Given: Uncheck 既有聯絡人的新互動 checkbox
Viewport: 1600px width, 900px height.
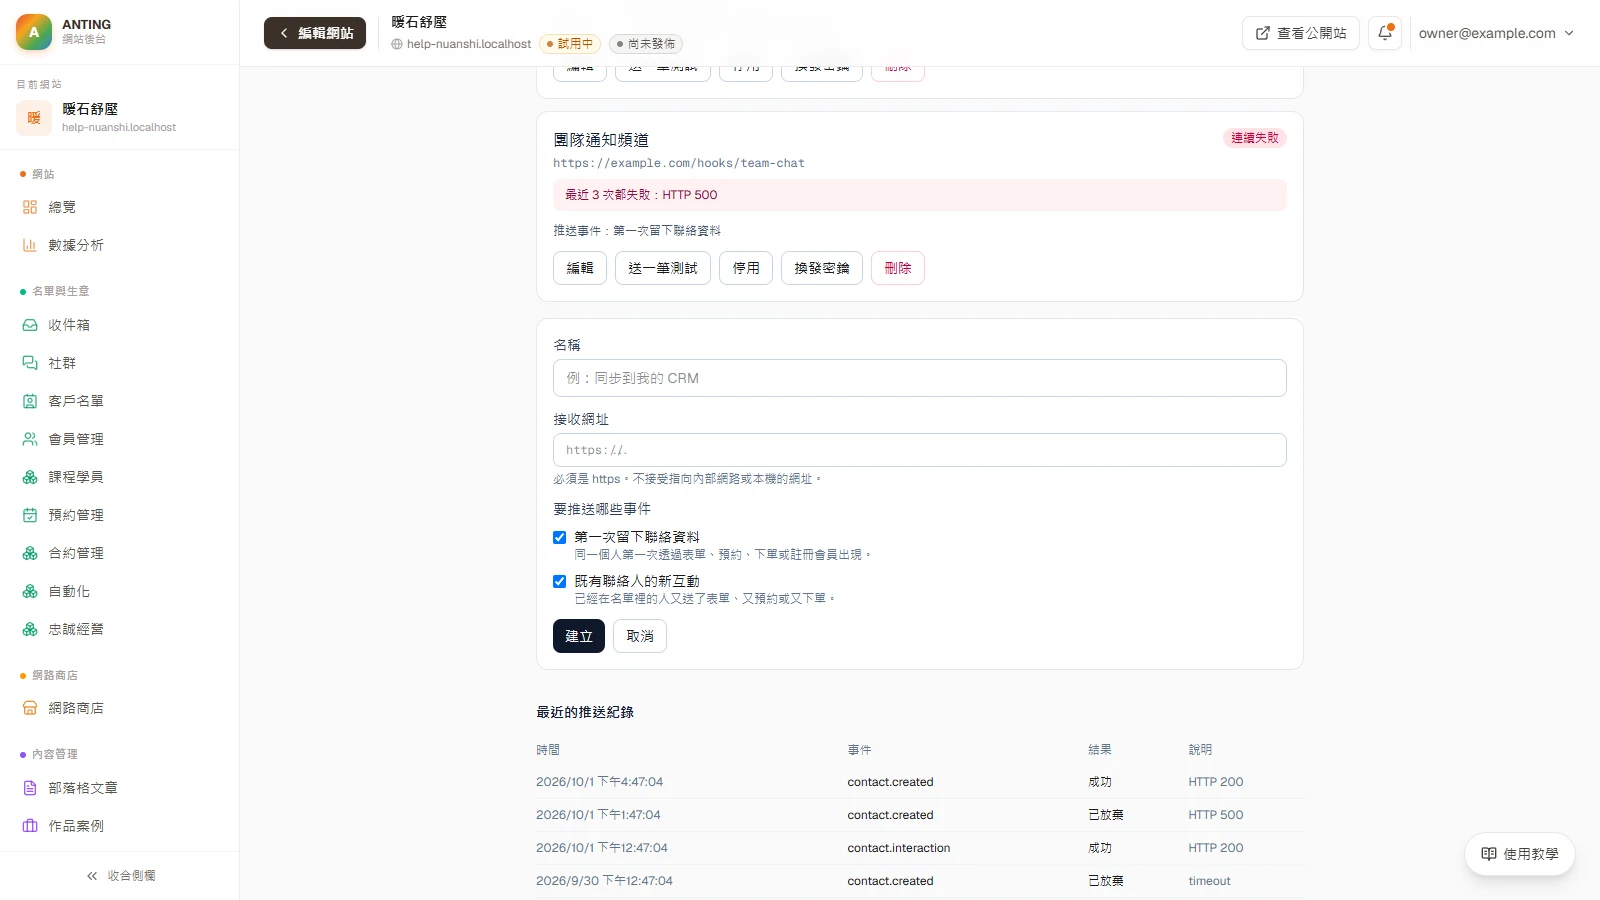Looking at the screenshot, I should [x=560, y=581].
